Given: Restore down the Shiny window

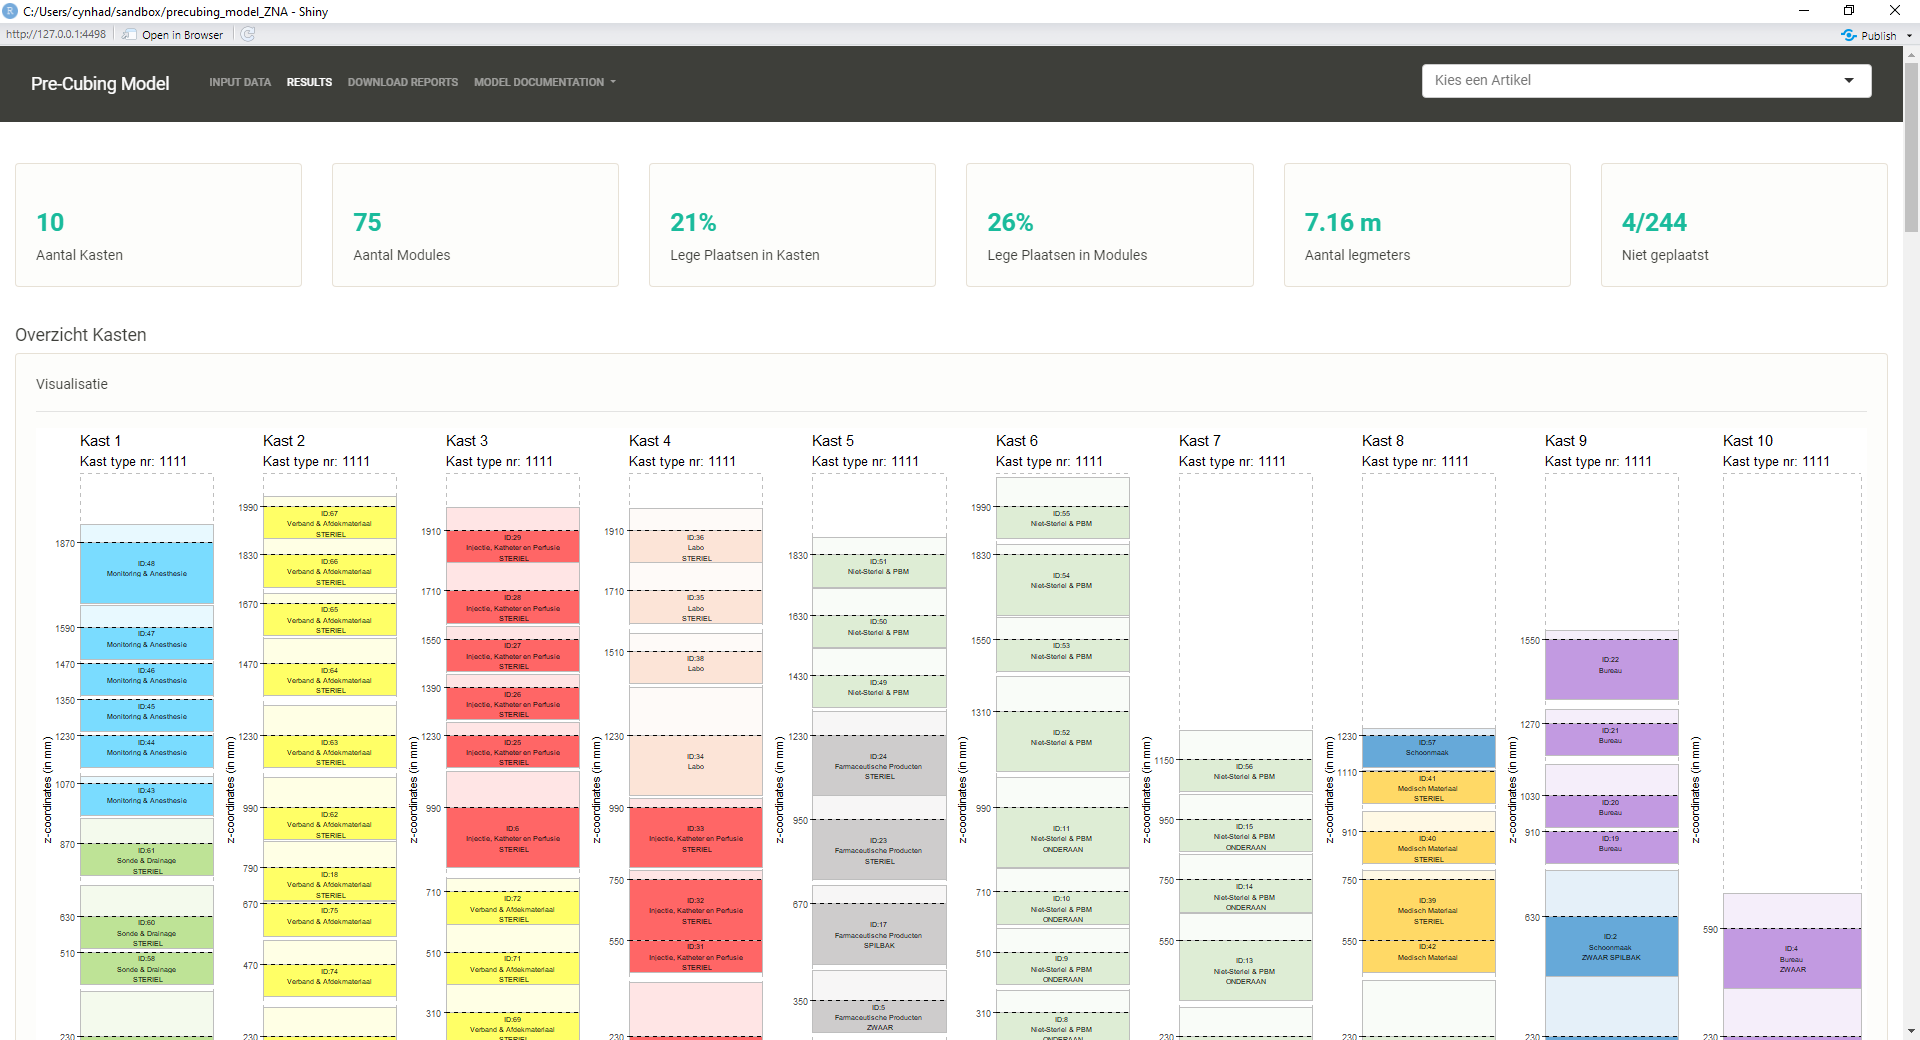Looking at the screenshot, I should pos(1849,11).
